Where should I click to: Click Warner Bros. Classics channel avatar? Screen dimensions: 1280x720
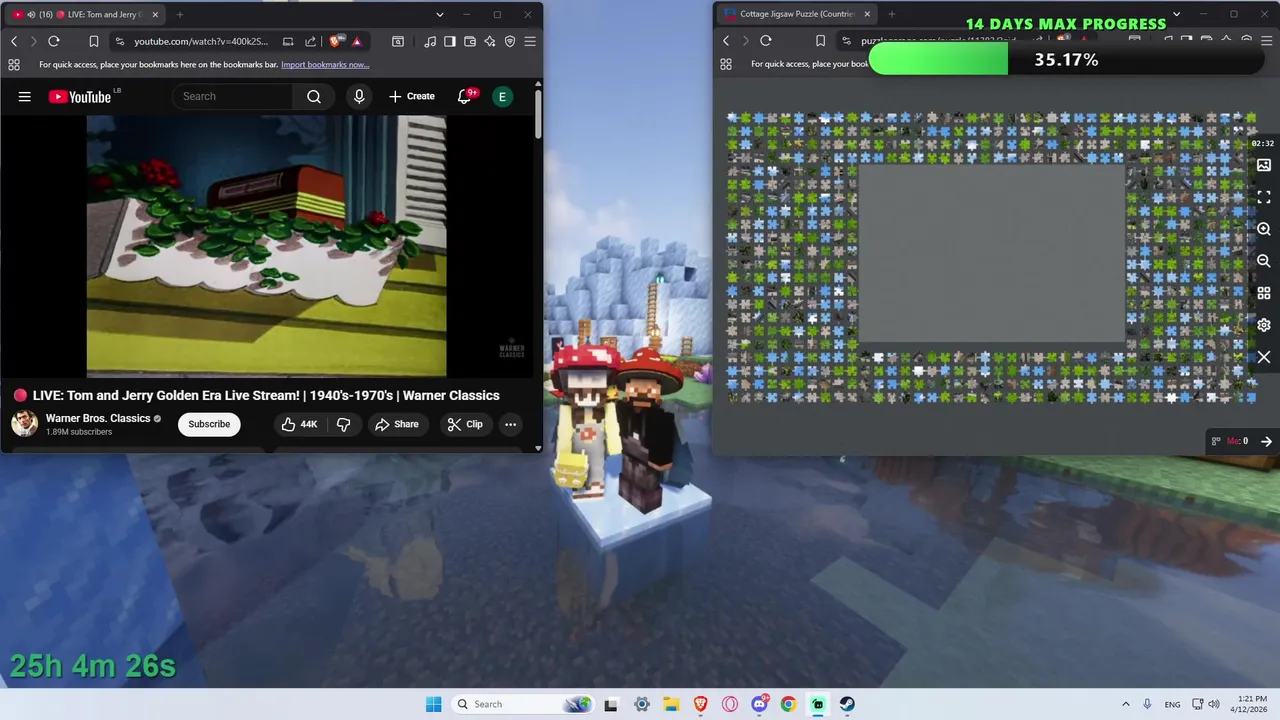[x=25, y=424]
